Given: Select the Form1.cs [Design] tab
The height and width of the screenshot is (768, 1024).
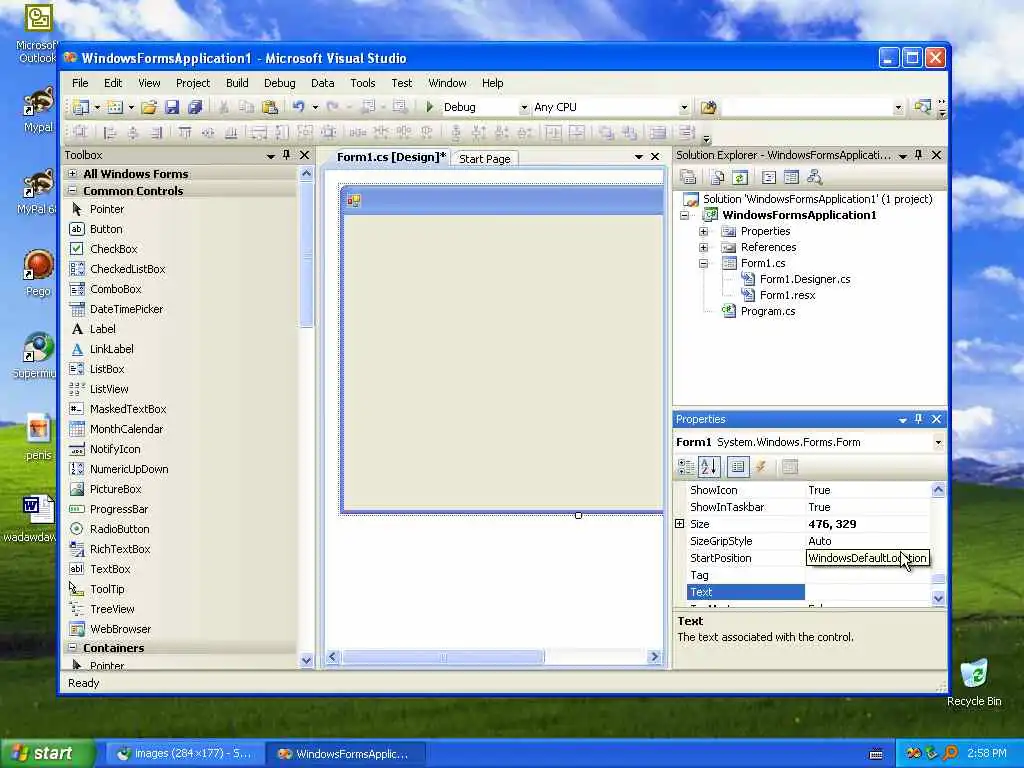Looking at the screenshot, I should click(391, 157).
